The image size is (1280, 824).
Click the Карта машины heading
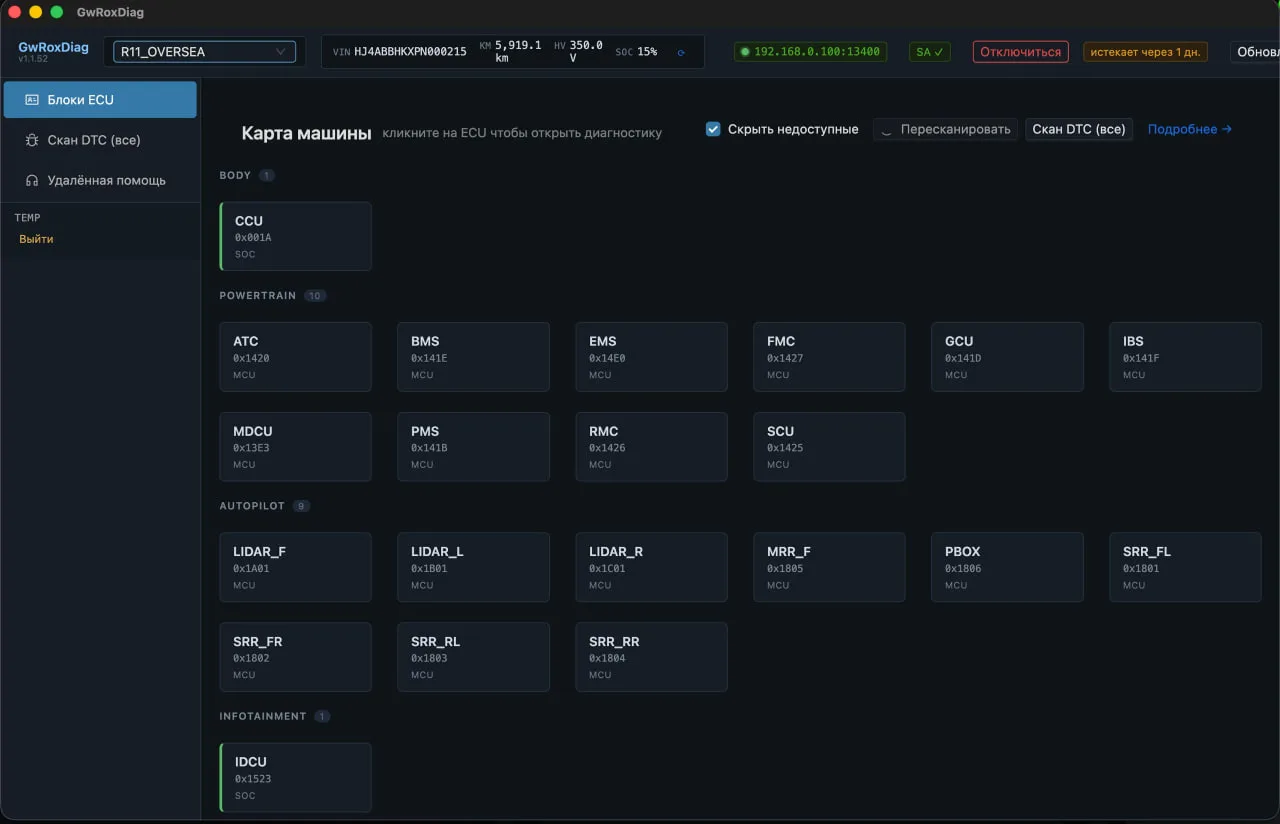[307, 133]
